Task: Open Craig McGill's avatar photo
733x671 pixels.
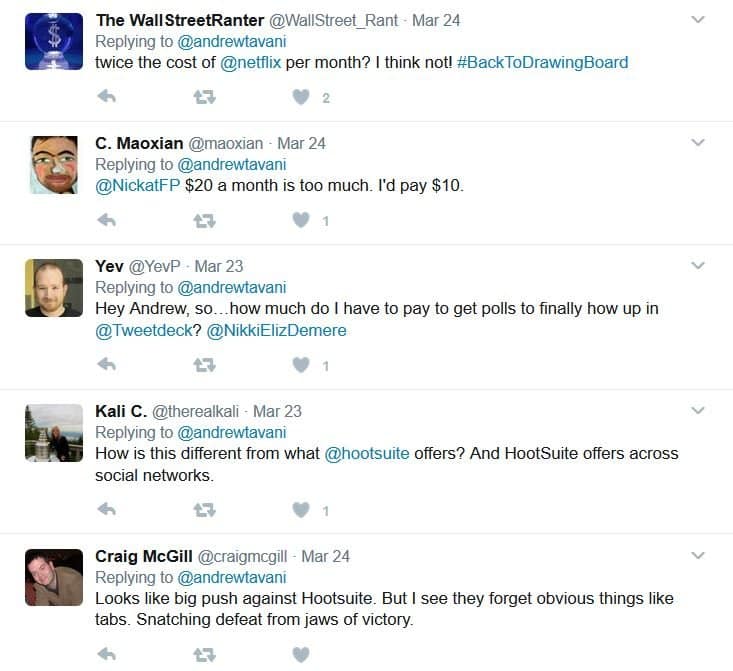Action: (x=54, y=577)
